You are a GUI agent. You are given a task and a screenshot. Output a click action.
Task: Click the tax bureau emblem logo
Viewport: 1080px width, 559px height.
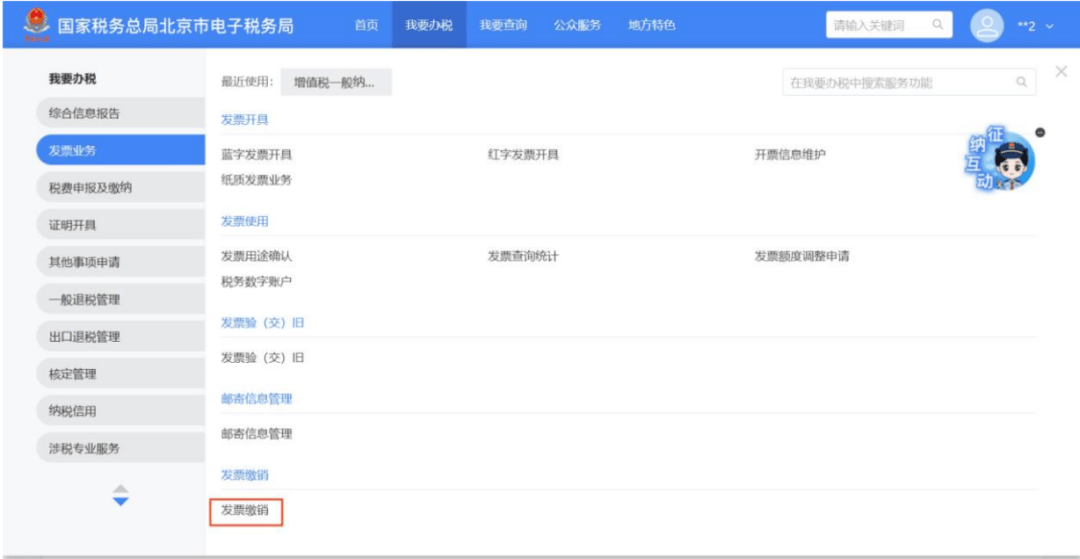click(36, 25)
